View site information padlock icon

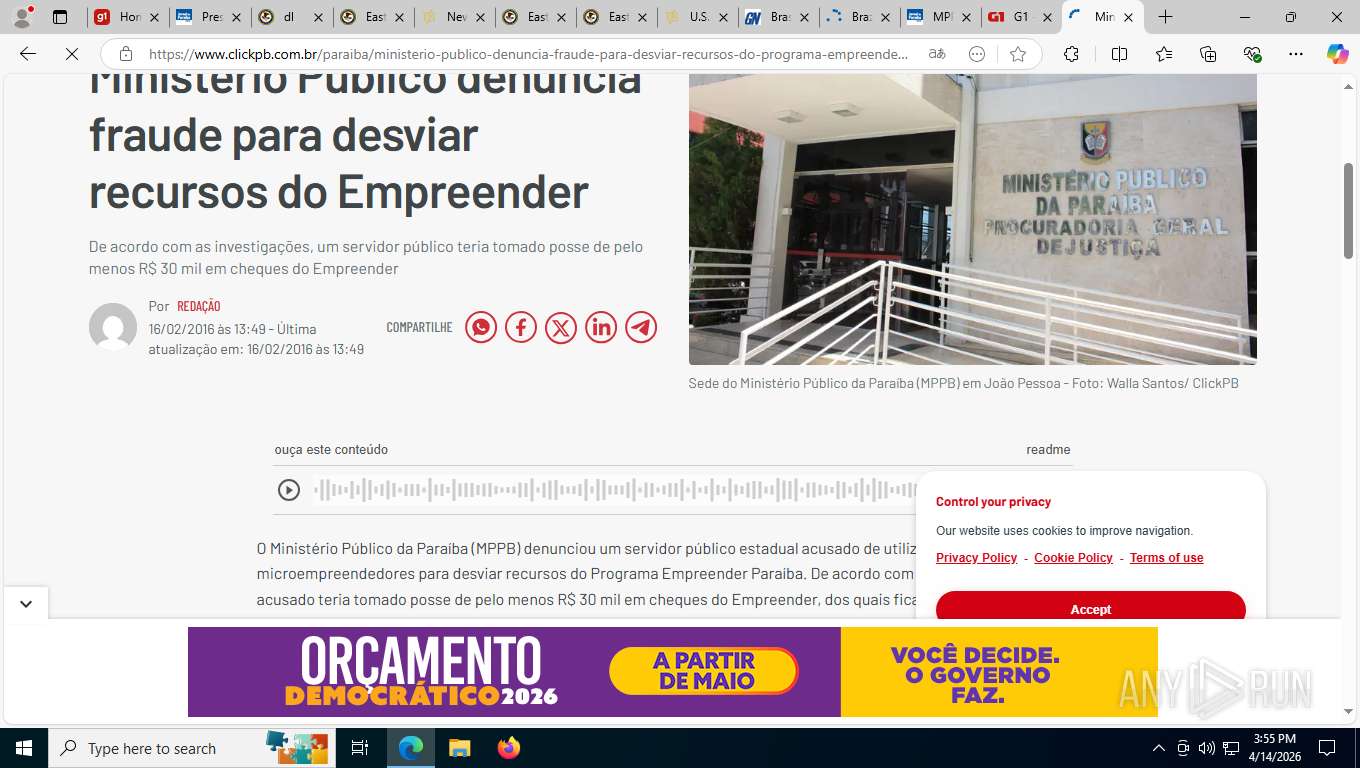coord(125,54)
